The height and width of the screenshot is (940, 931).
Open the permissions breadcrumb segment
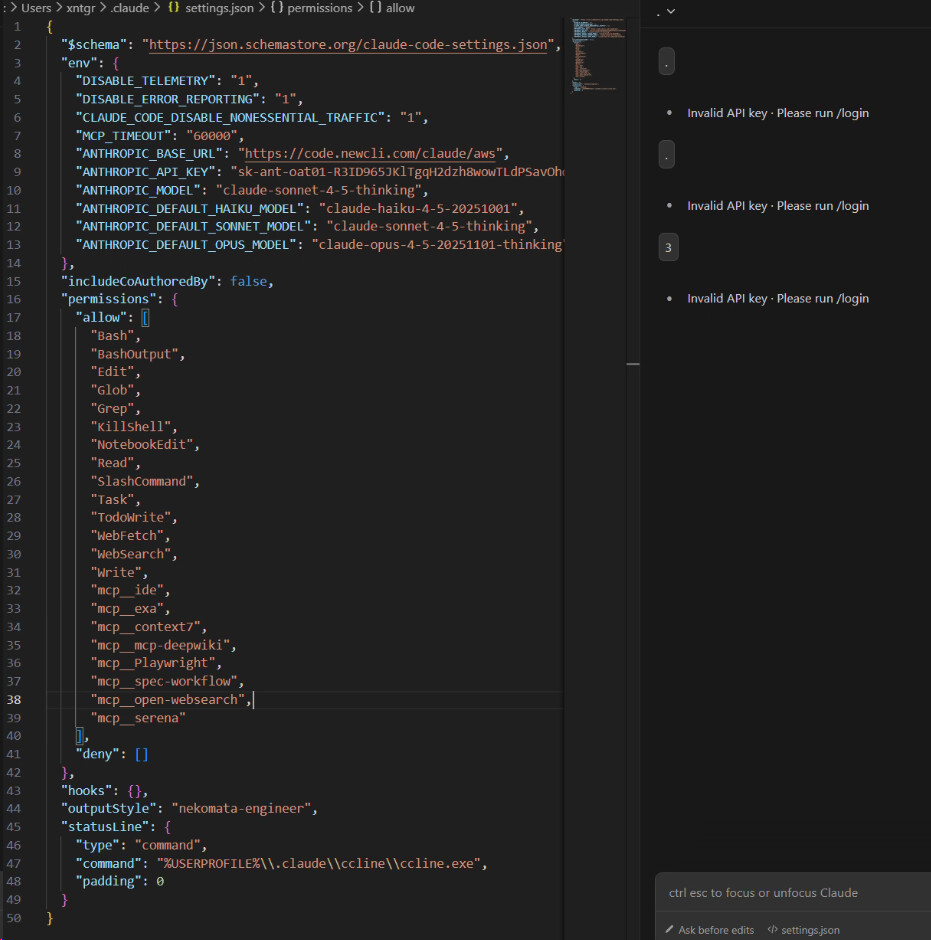pos(320,8)
